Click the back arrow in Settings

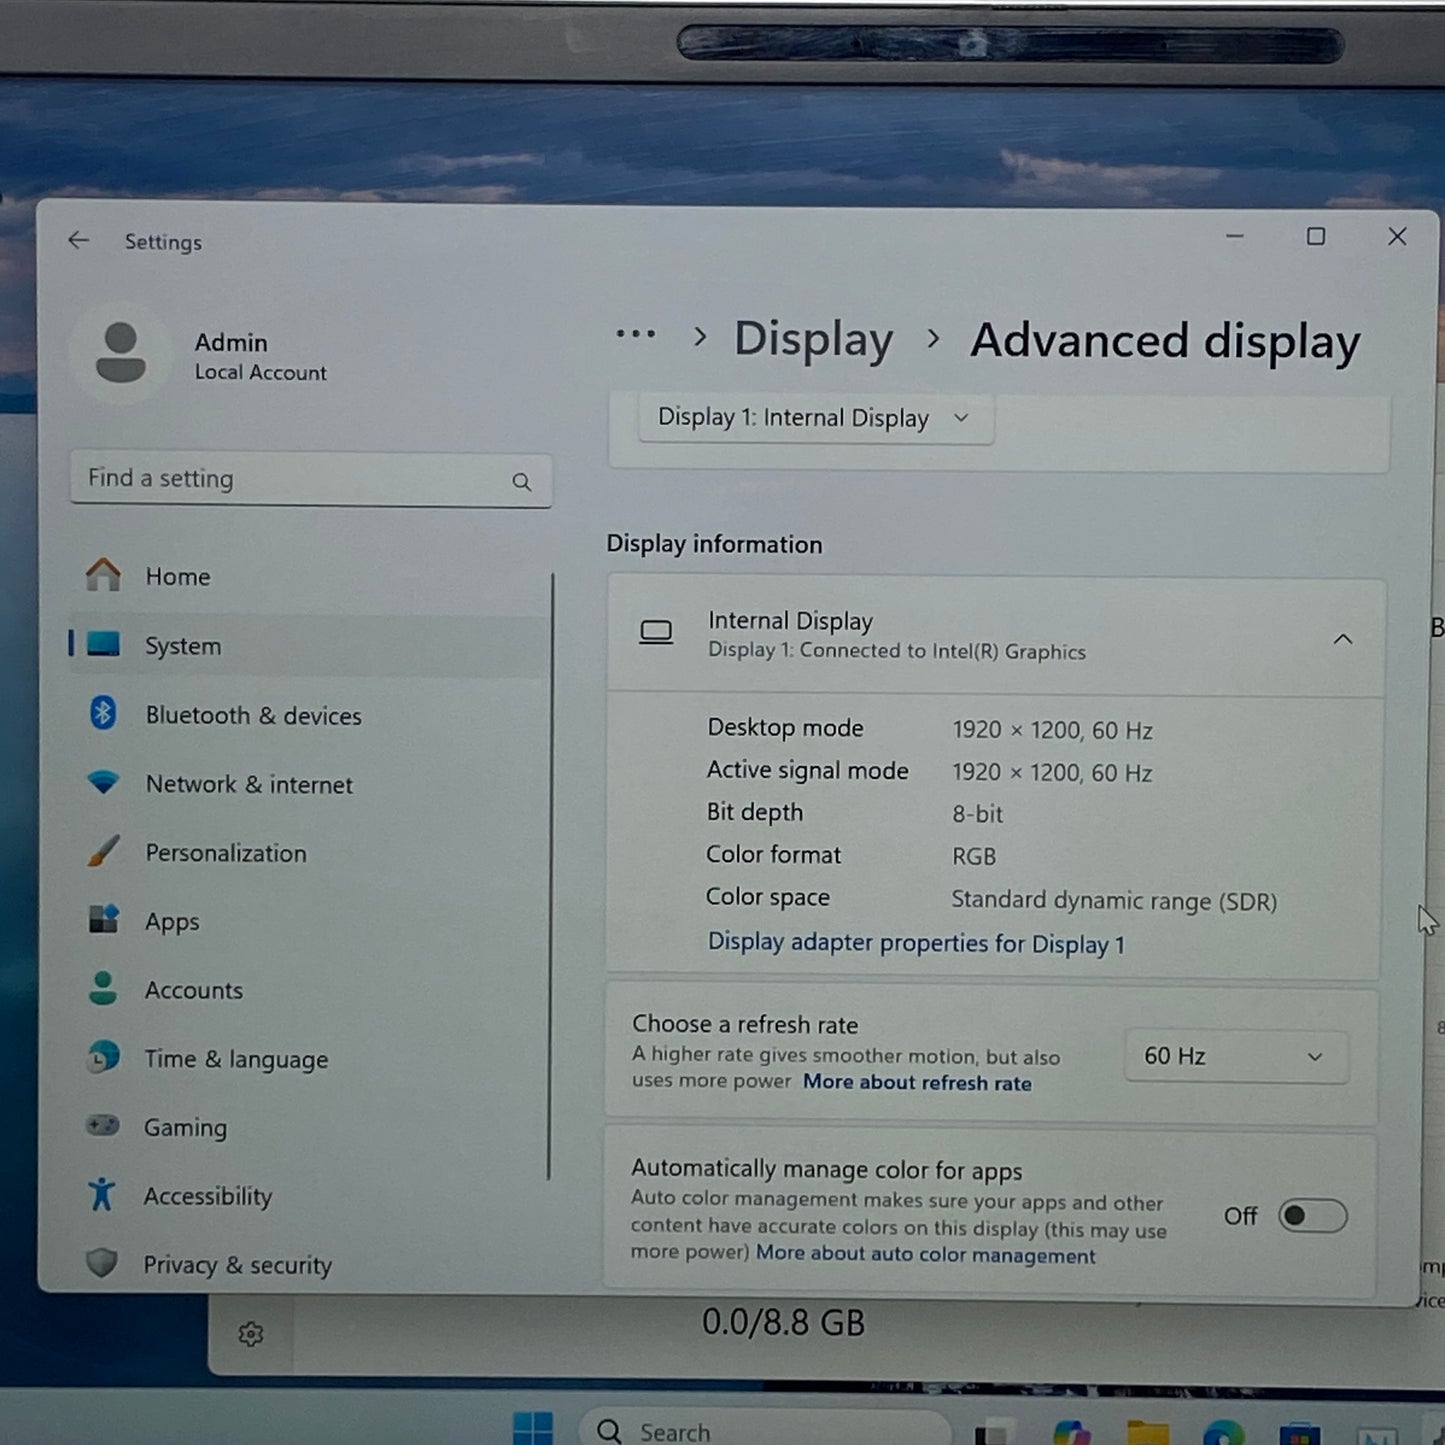coord(79,240)
